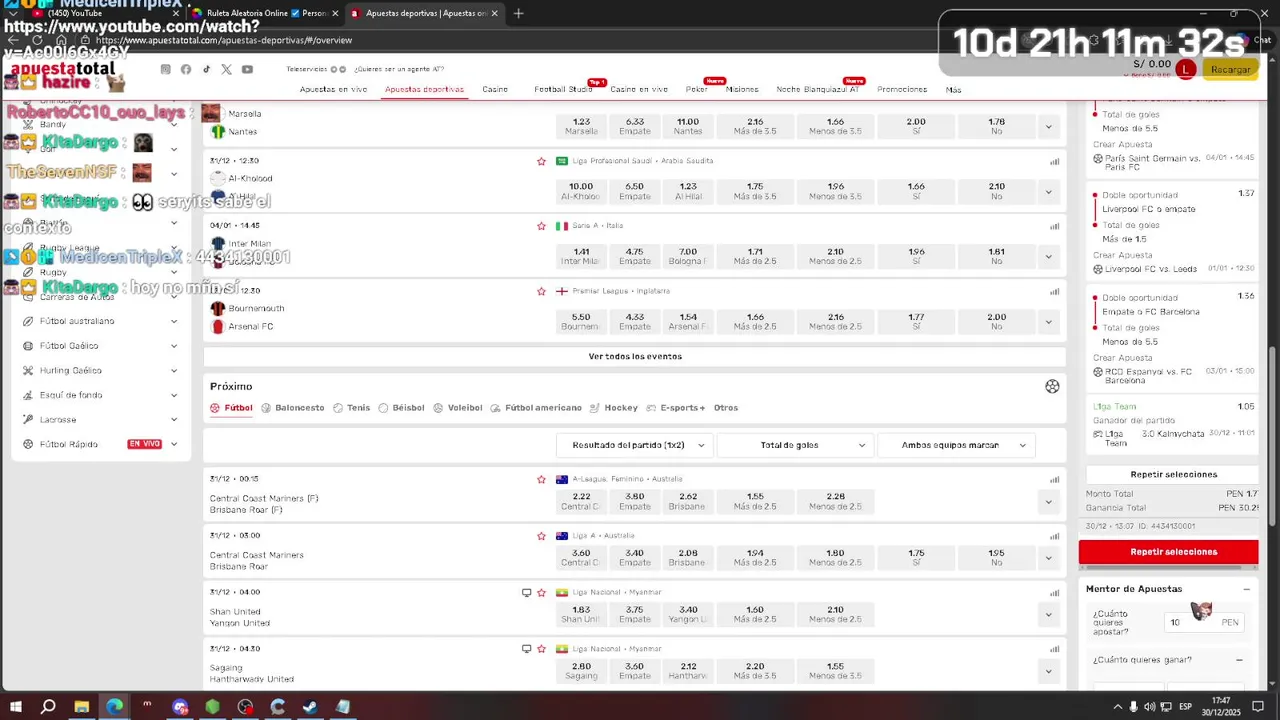Open statistics icon for Al-Kholood match
The height and width of the screenshot is (720, 1280).
tap(1054, 161)
